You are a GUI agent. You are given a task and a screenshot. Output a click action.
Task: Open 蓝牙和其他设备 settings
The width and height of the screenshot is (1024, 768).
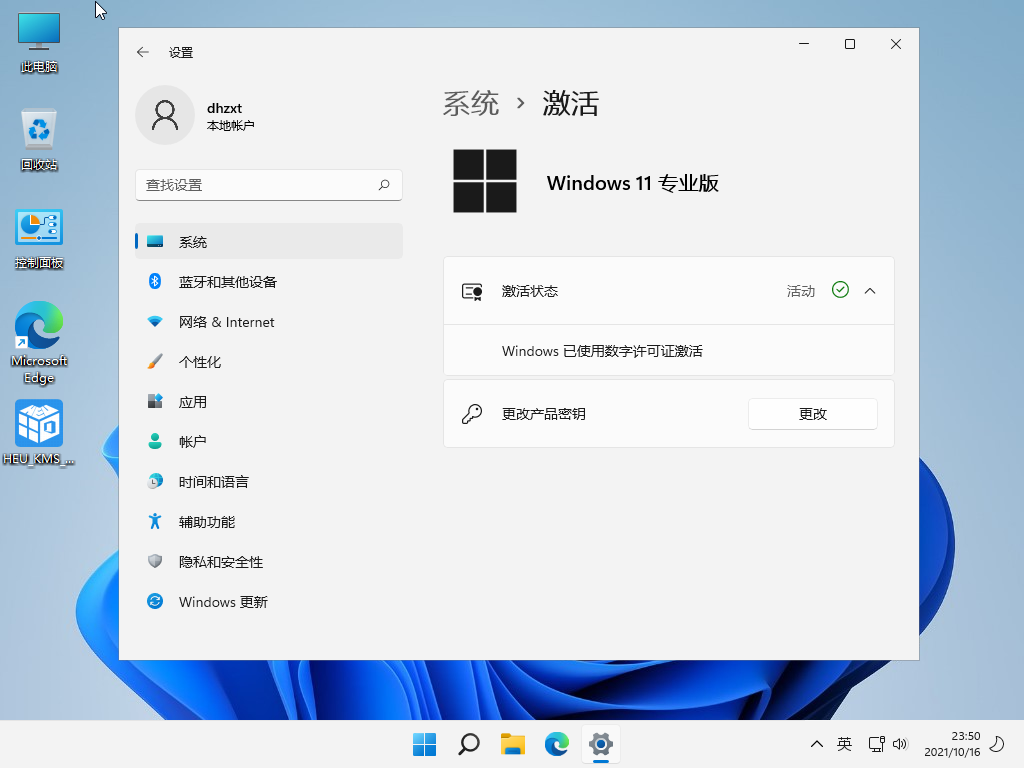pyautogui.click(x=268, y=281)
